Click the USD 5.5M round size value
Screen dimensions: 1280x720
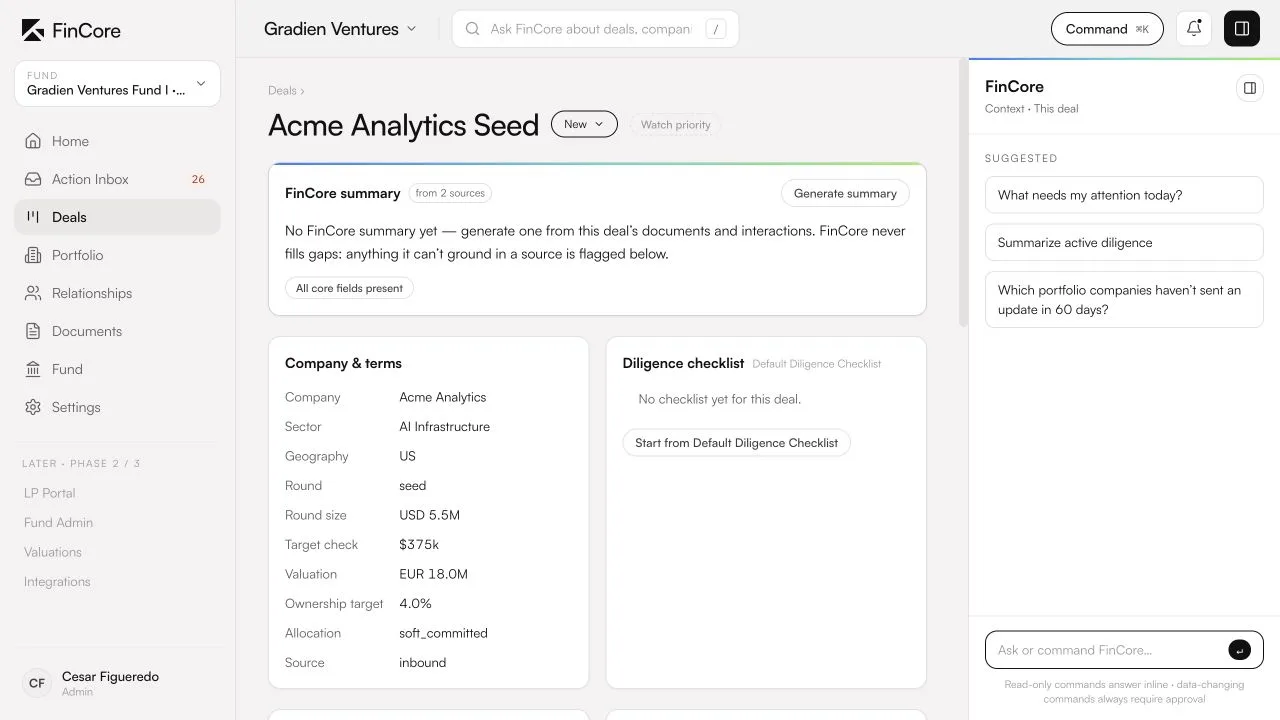430,515
